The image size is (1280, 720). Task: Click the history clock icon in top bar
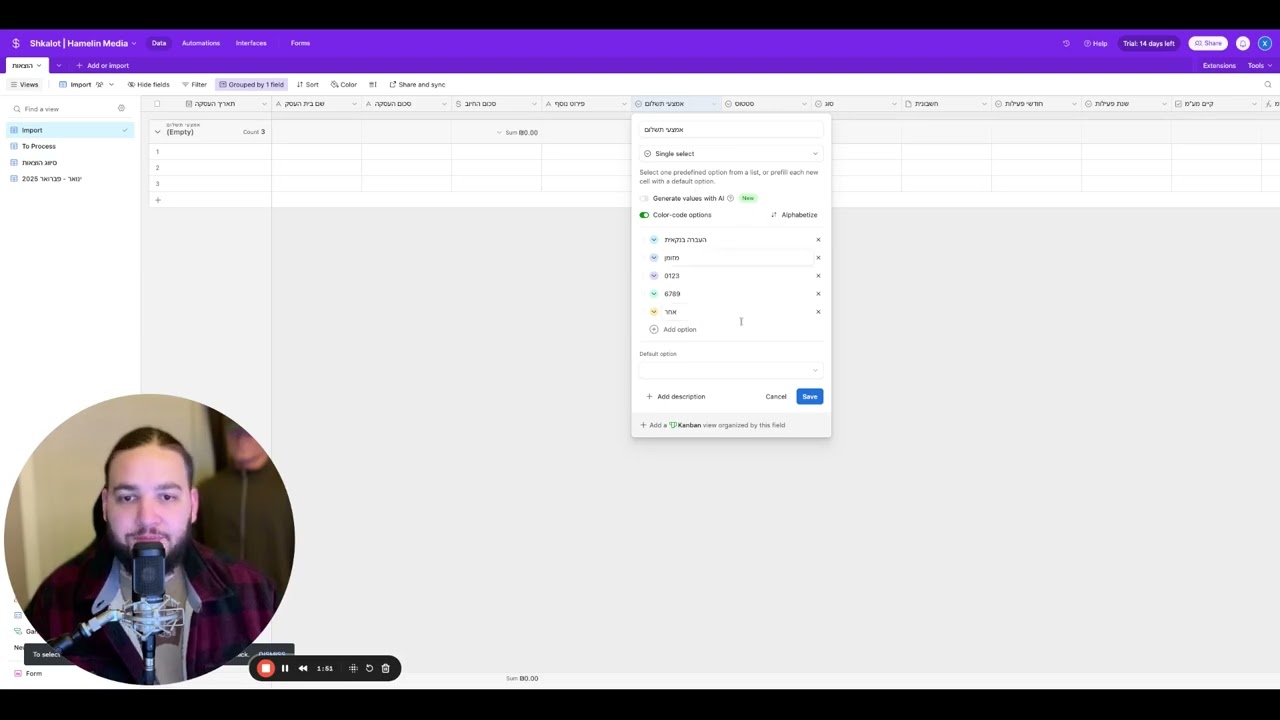pos(1066,44)
